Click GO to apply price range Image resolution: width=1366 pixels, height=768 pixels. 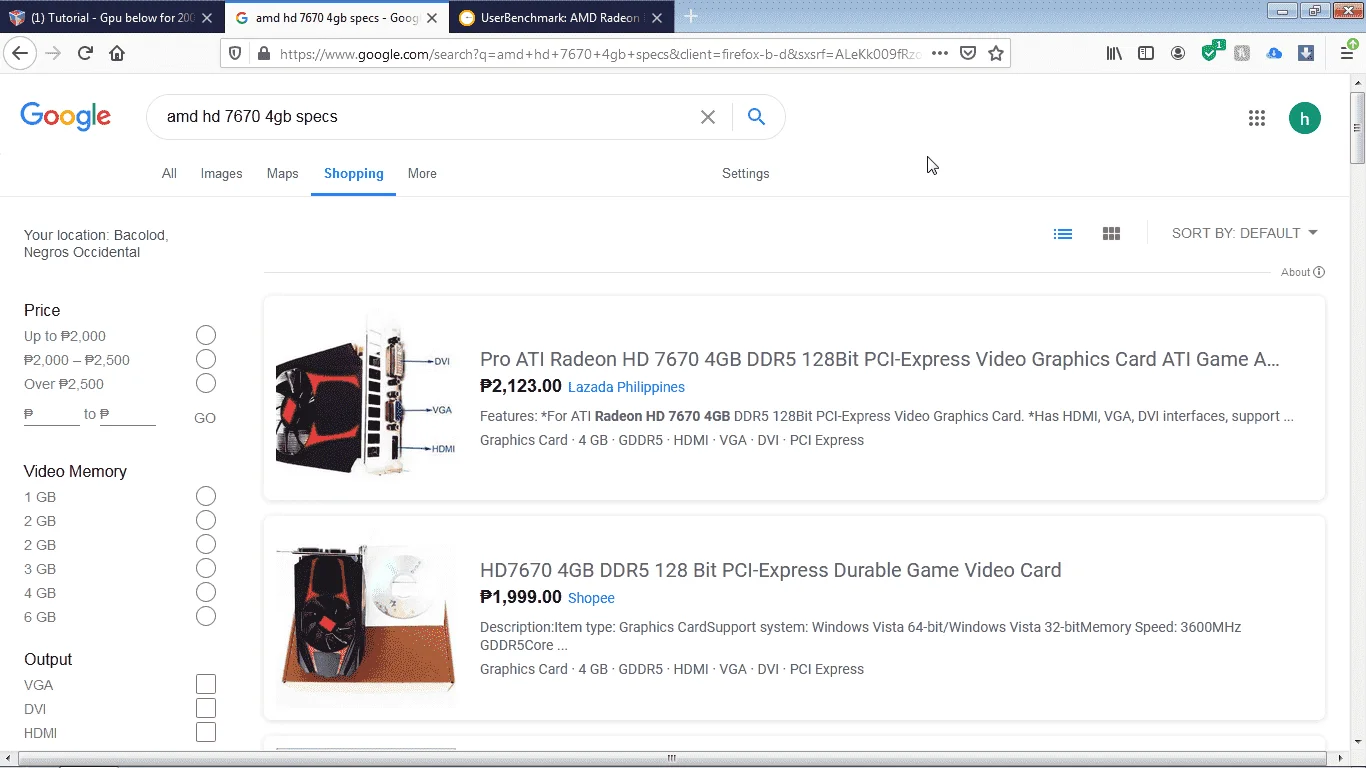205,418
